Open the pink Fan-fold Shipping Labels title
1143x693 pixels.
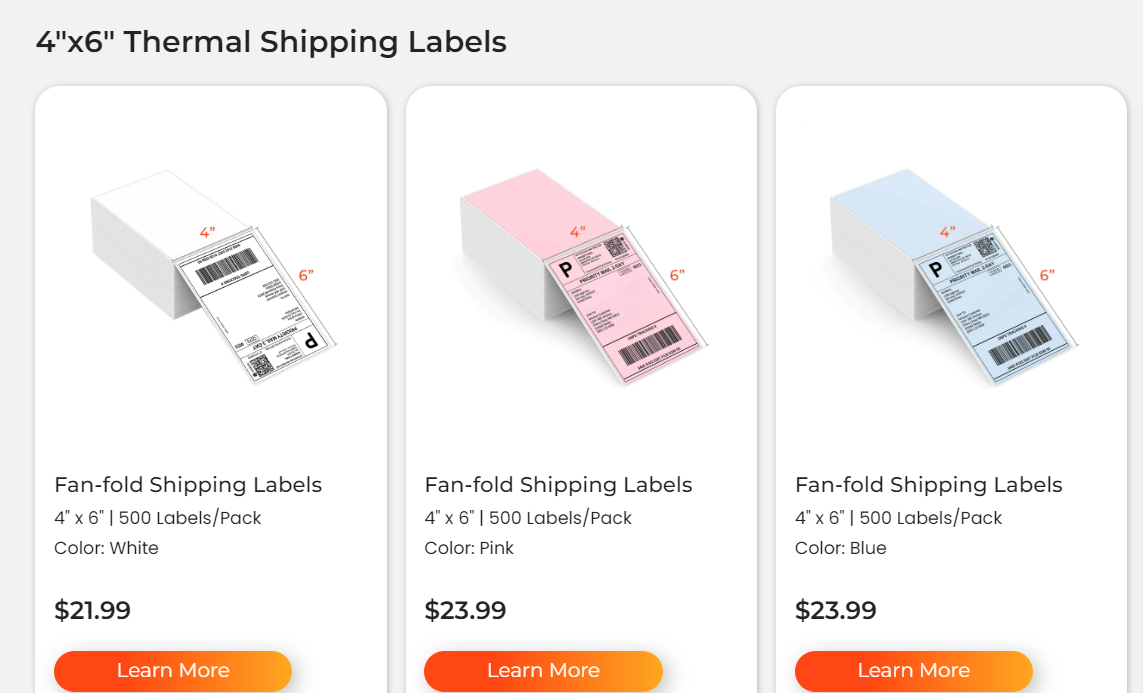pyautogui.click(x=558, y=485)
